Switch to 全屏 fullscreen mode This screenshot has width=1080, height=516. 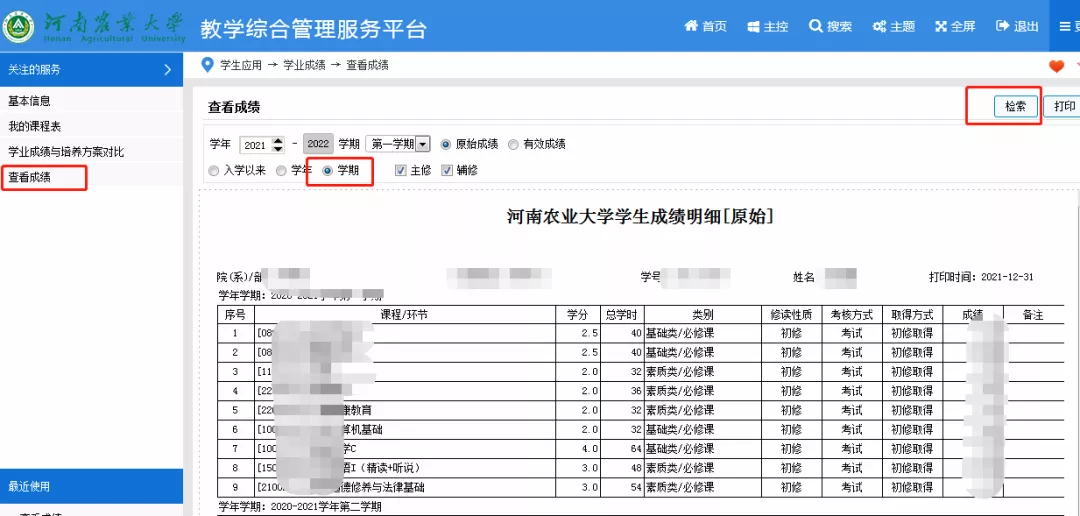(x=955, y=26)
